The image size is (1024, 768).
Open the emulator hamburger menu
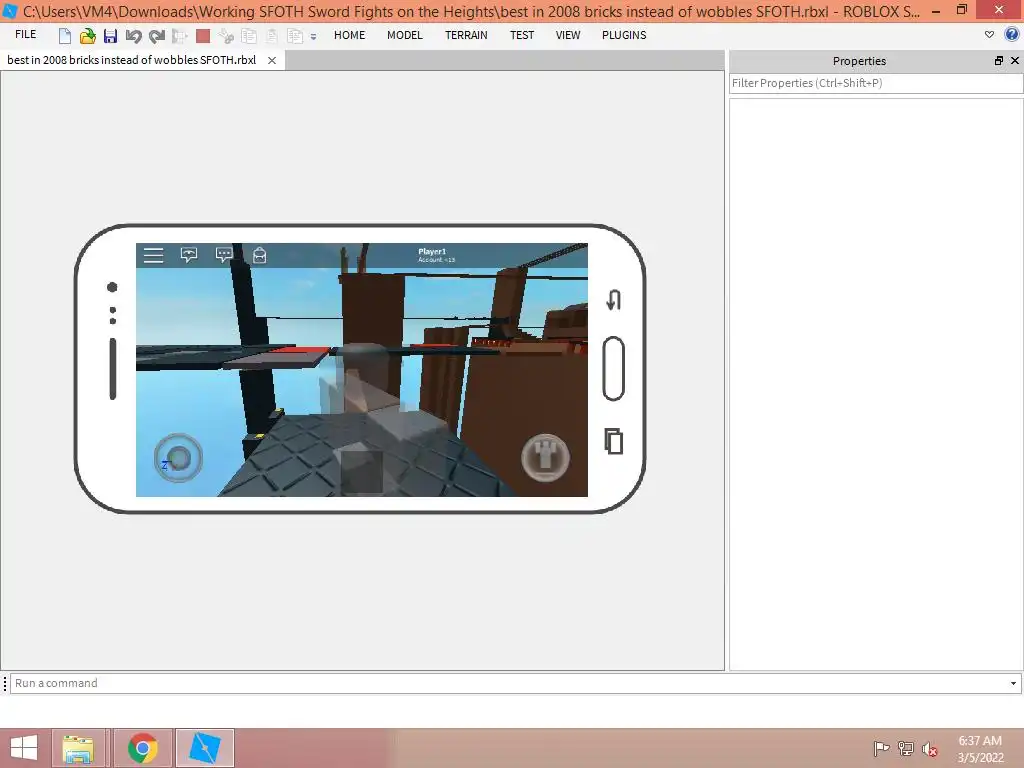point(153,255)
